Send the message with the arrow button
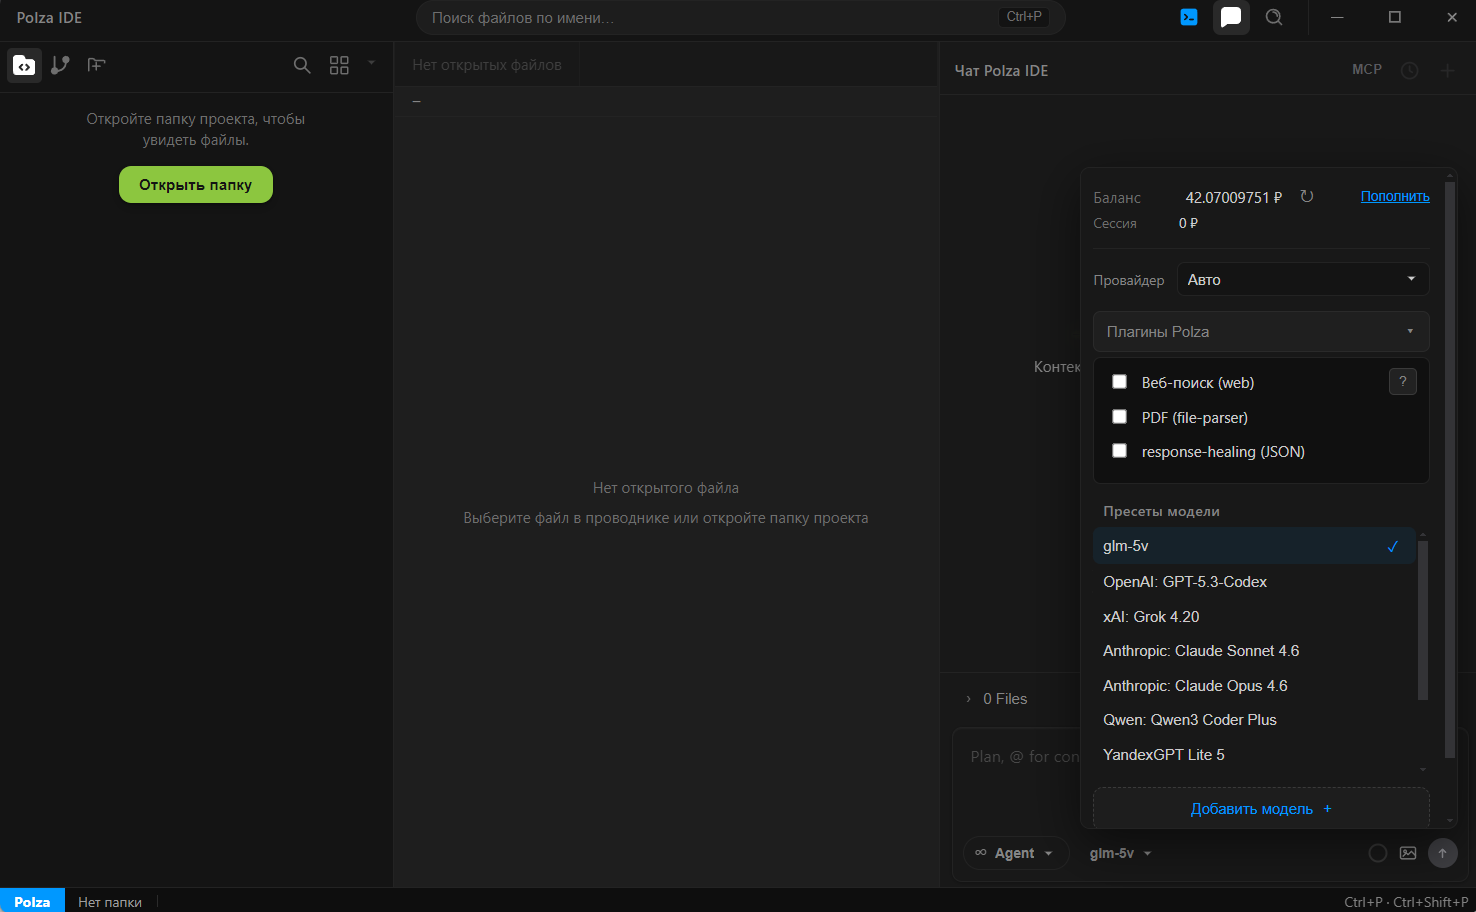This screenshot has width=1476, height=912. [1442, 853]
